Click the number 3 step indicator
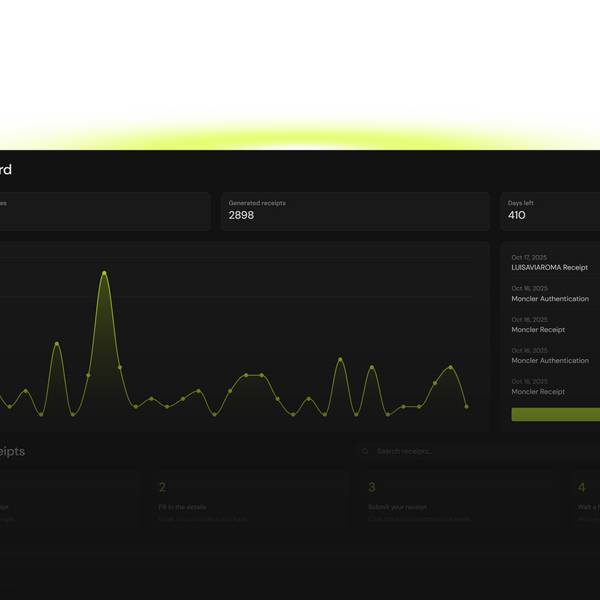Screen dimensions: 600x600 click(372, 488)
